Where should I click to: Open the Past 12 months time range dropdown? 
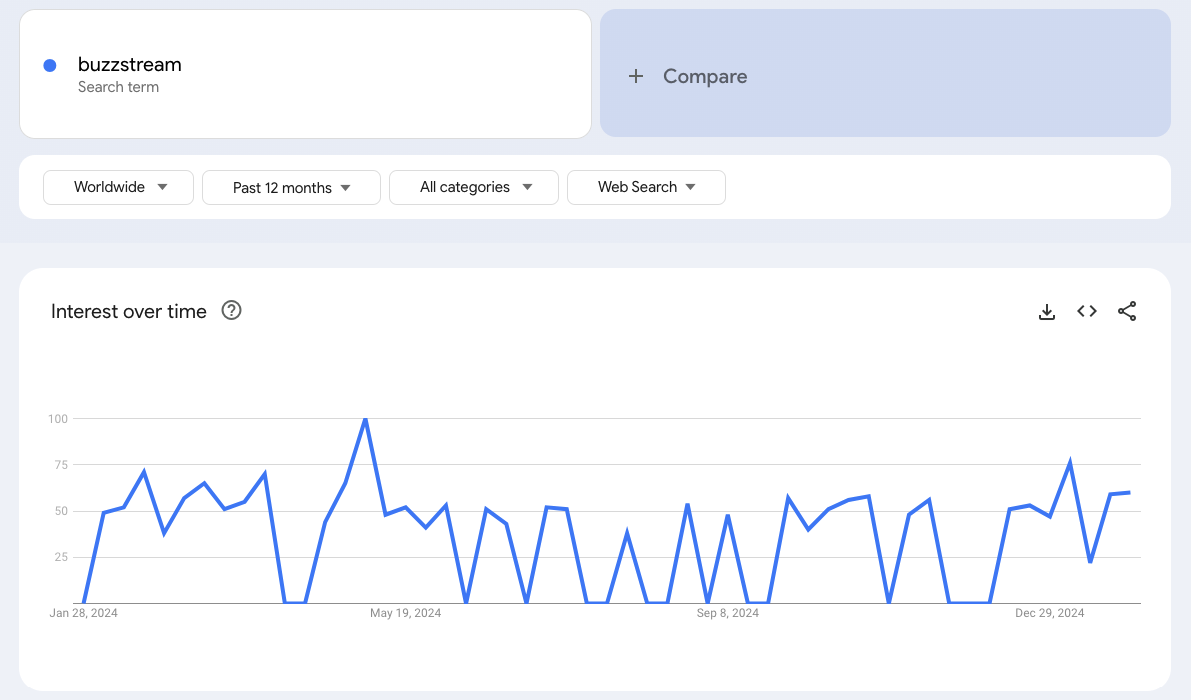pos(291,187)
